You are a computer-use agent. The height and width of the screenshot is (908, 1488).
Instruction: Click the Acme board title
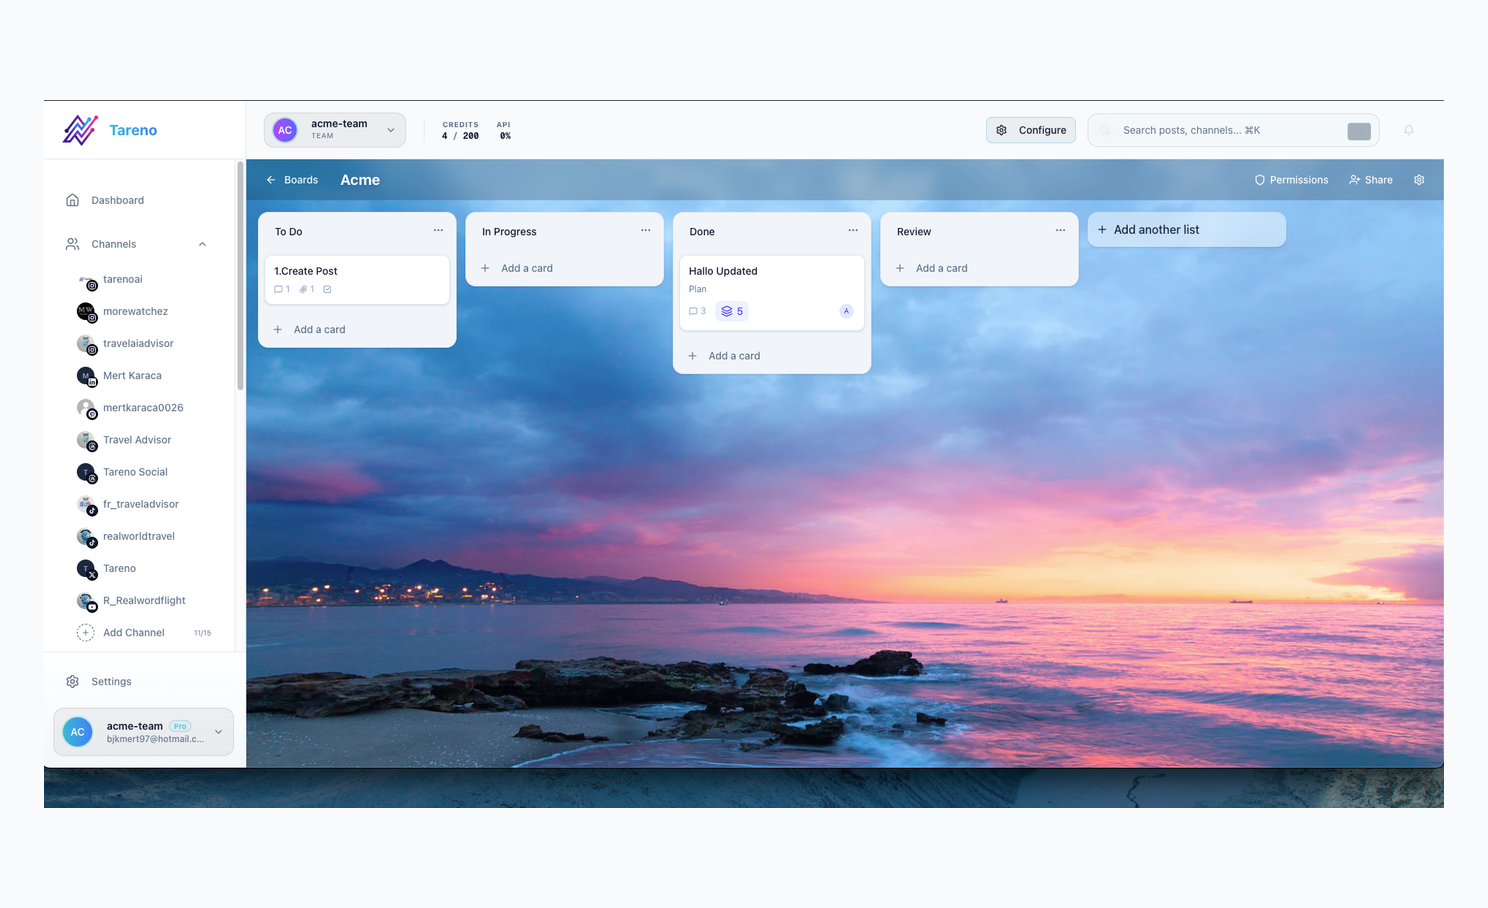(x=360, y=180)
